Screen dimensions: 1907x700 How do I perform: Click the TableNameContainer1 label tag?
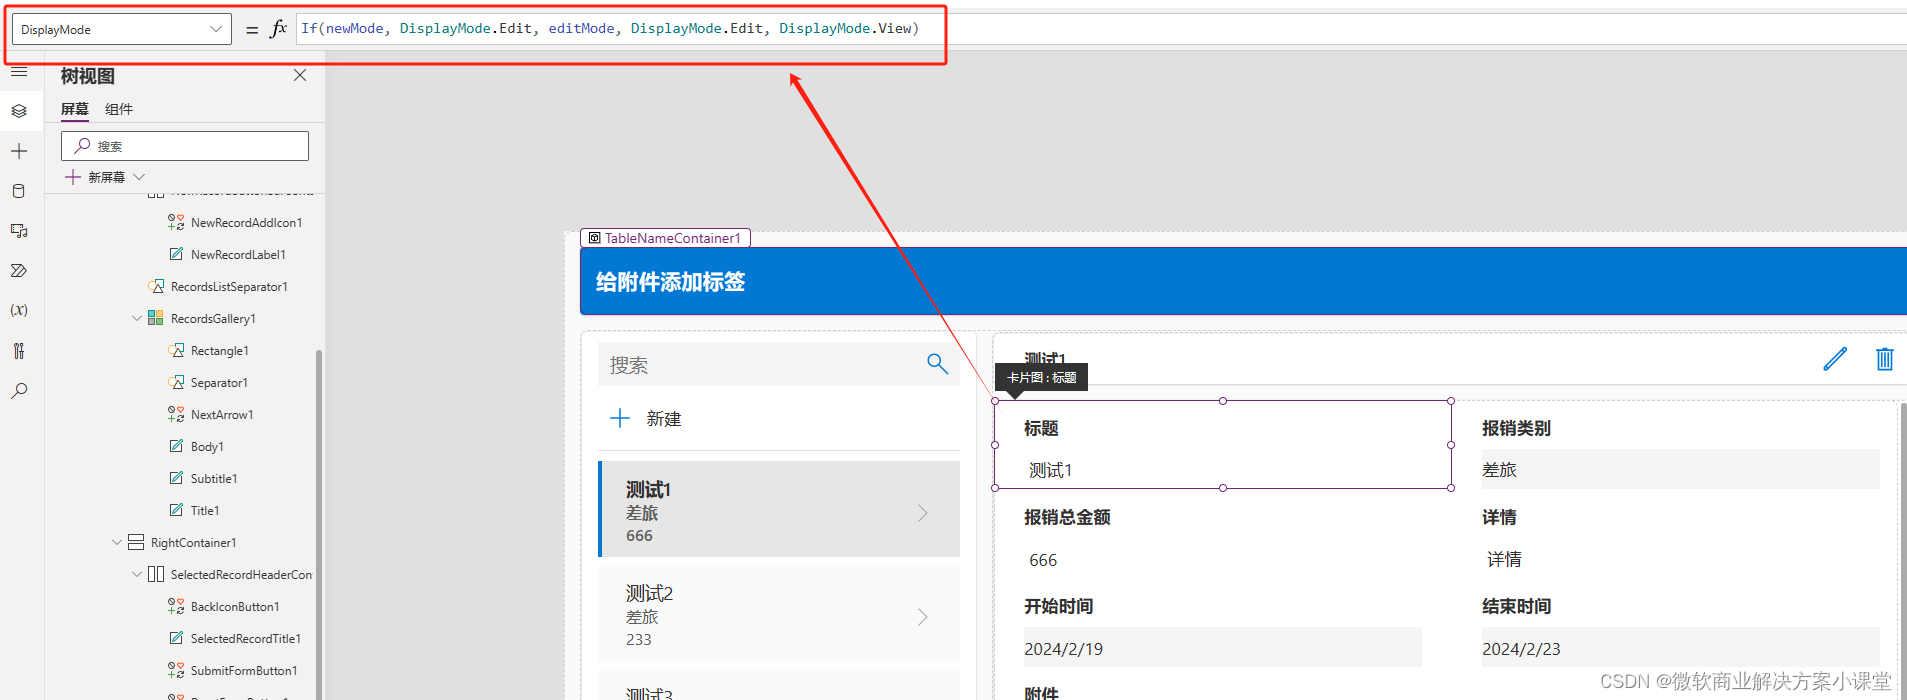click(666, 238)
